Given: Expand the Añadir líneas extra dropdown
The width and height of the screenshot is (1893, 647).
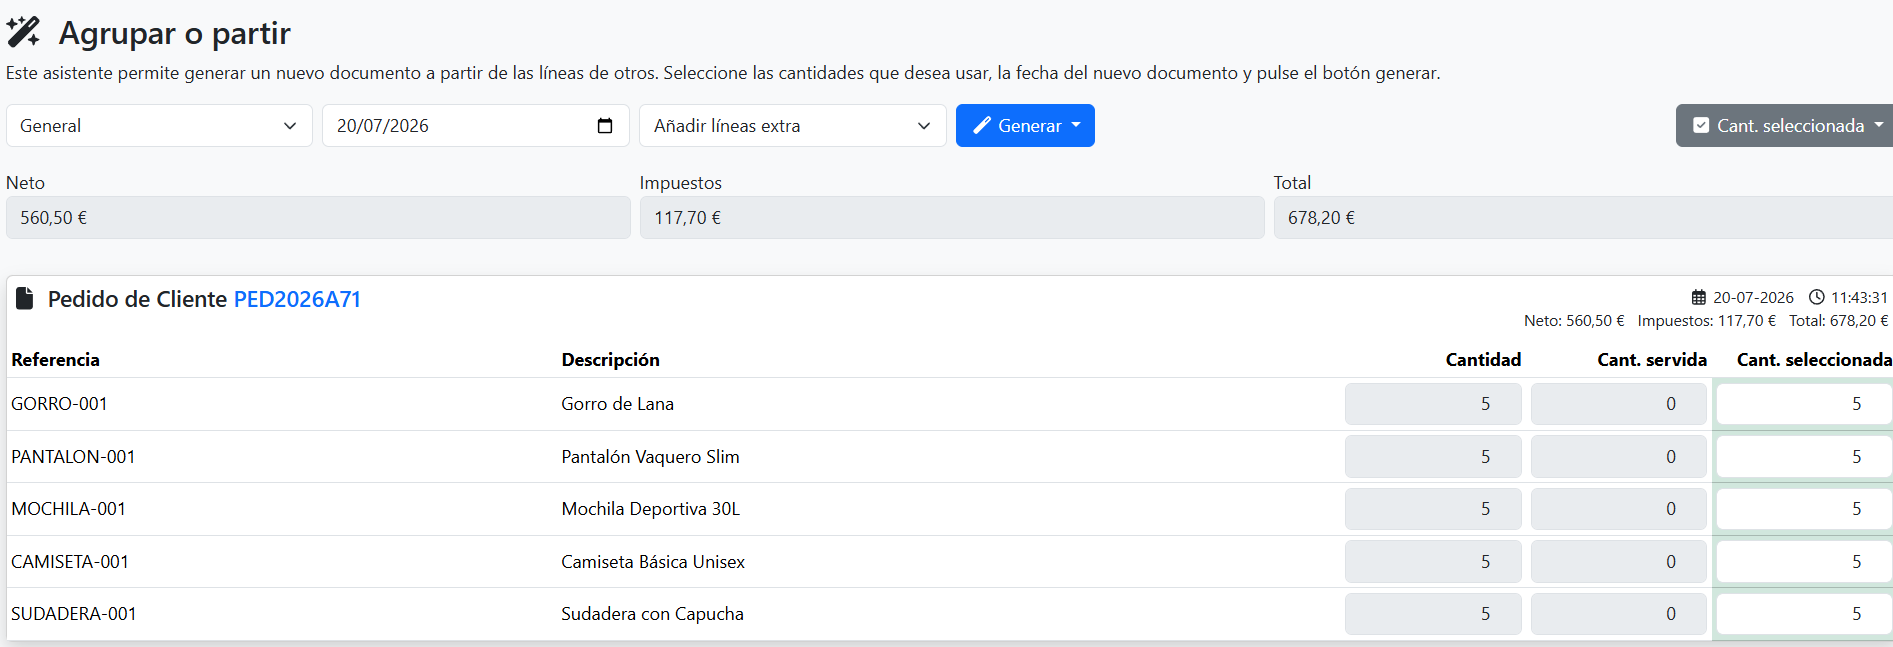Looking at the screenshot, I should click(793, 126).
